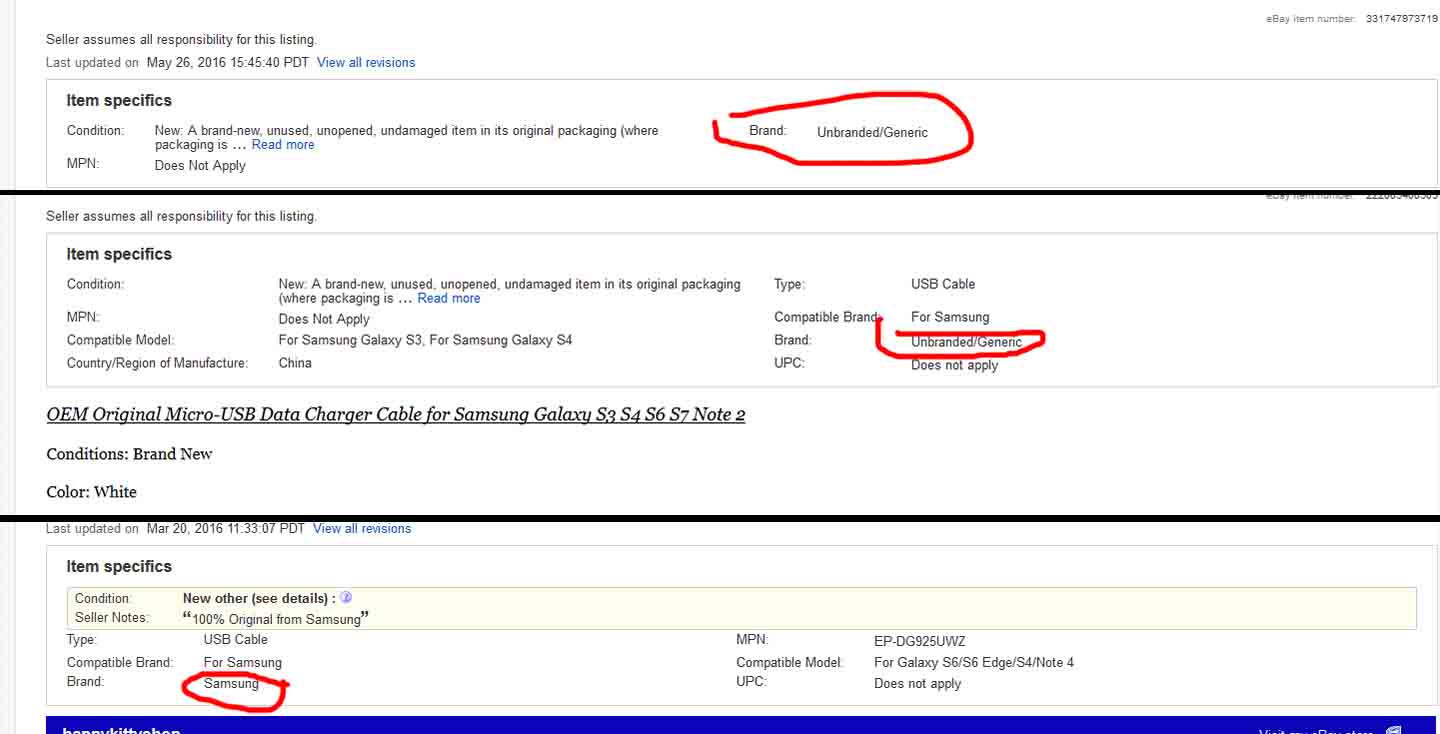Click the UPC "Does not apply" beside China row
Viewport: 1440px width, 734px height.
tap(955, 365)
